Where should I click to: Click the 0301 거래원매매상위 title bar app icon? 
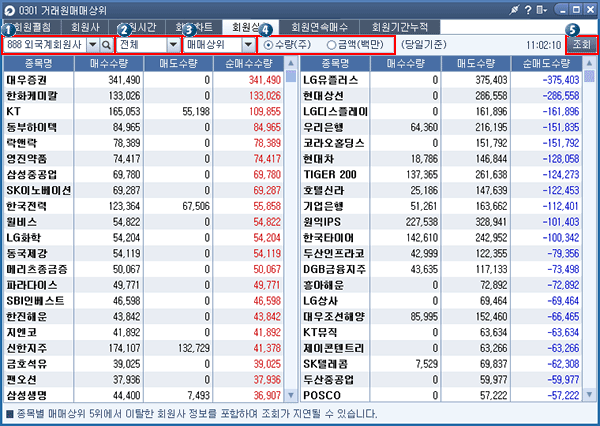coord(9,10)
